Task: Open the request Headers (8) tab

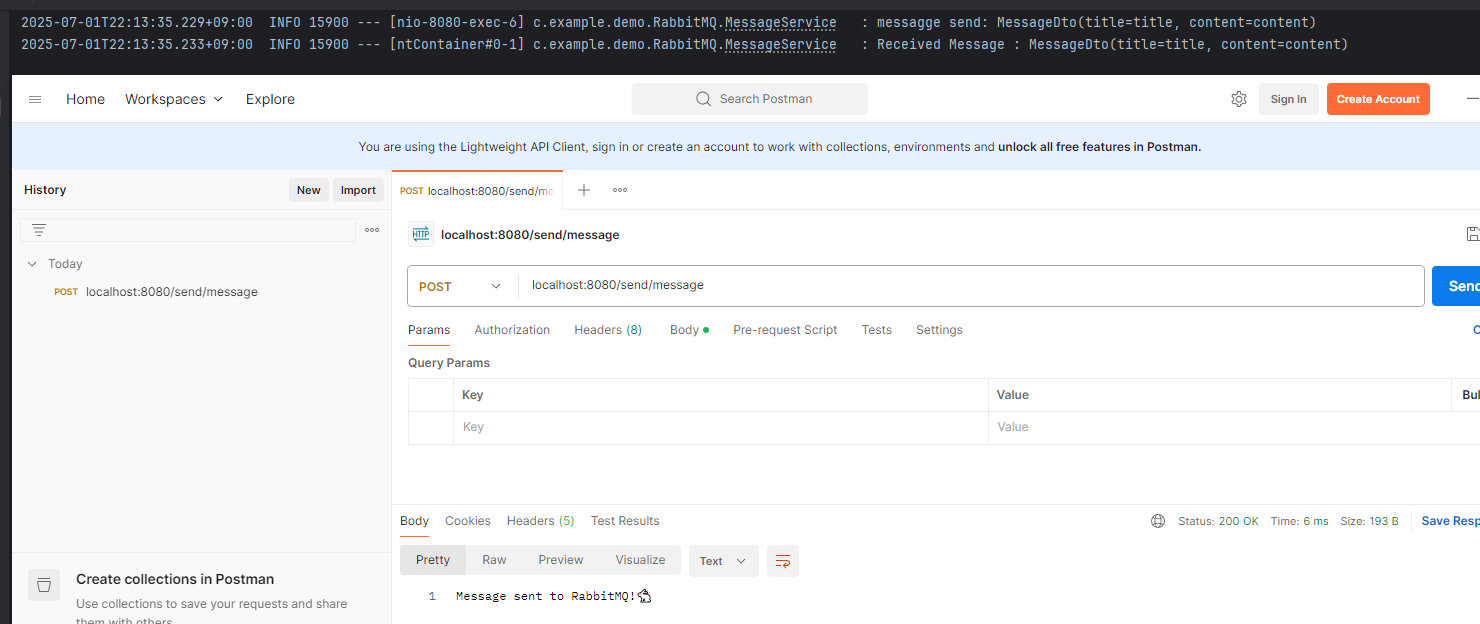Action: tap(608, 330)
